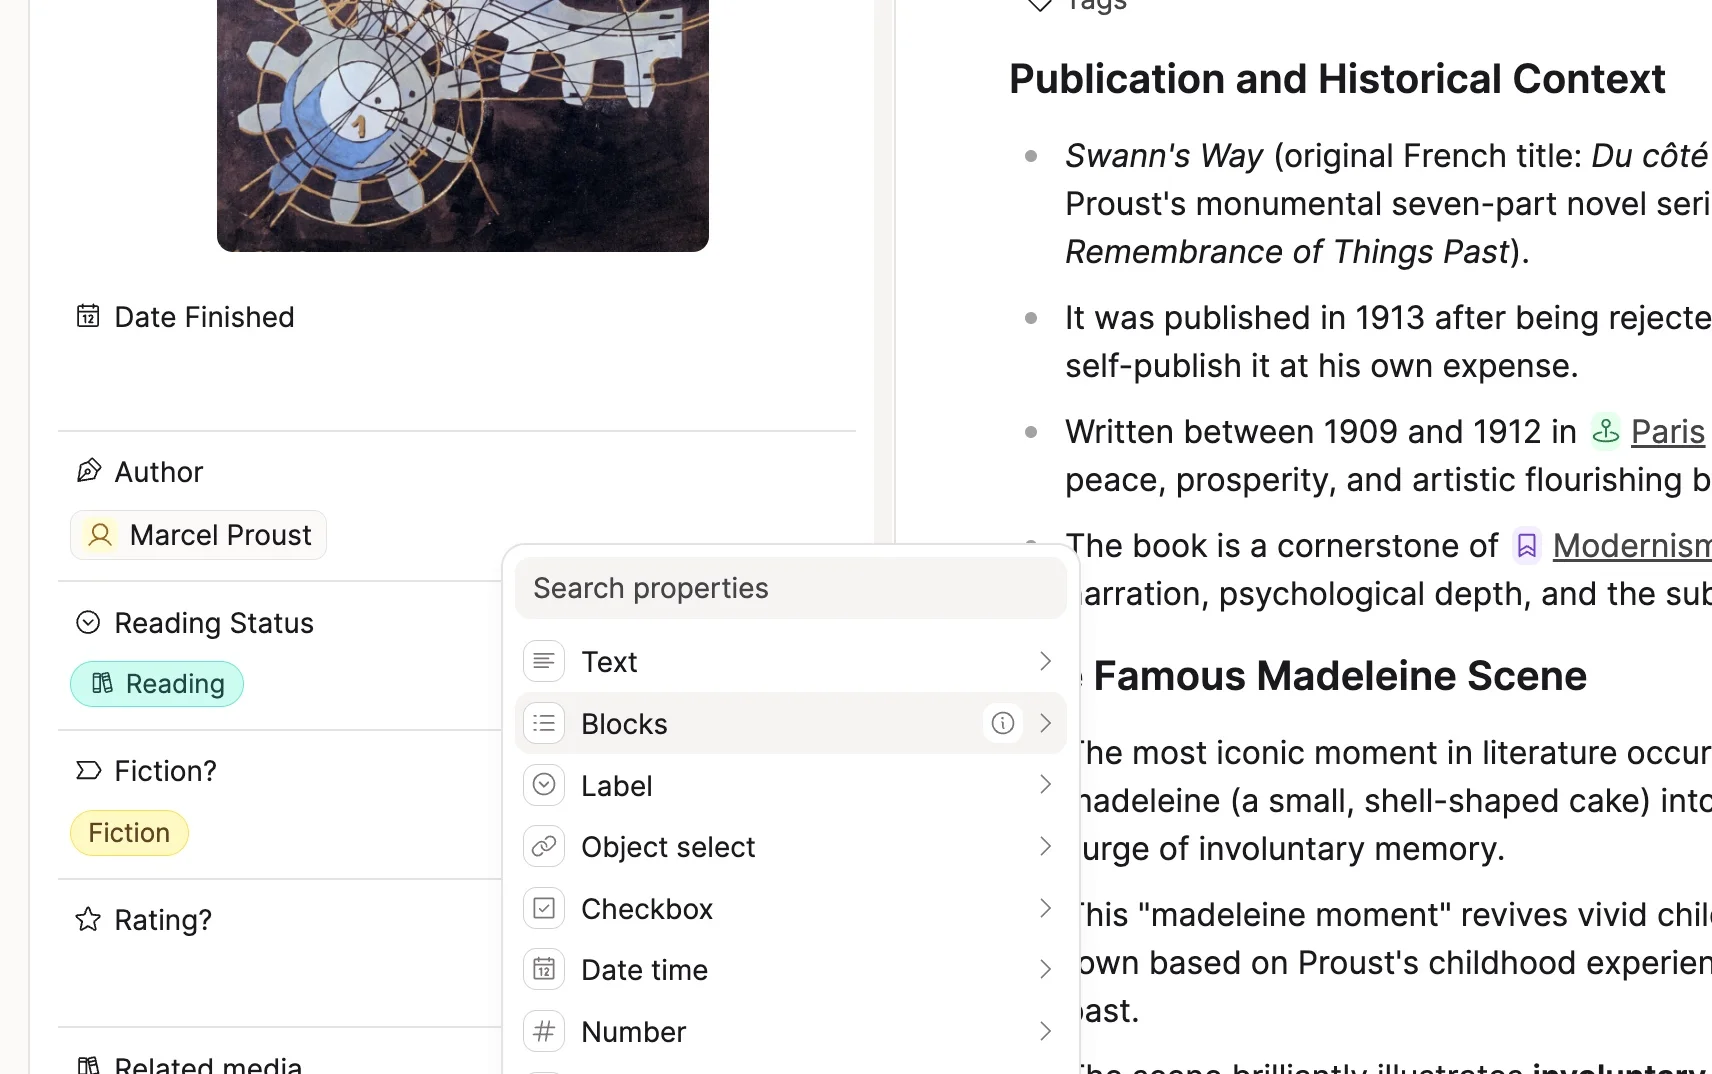The image size is (1712, 1074).
Task: Click the Reading Status circle icon
Action: (88, 622)
